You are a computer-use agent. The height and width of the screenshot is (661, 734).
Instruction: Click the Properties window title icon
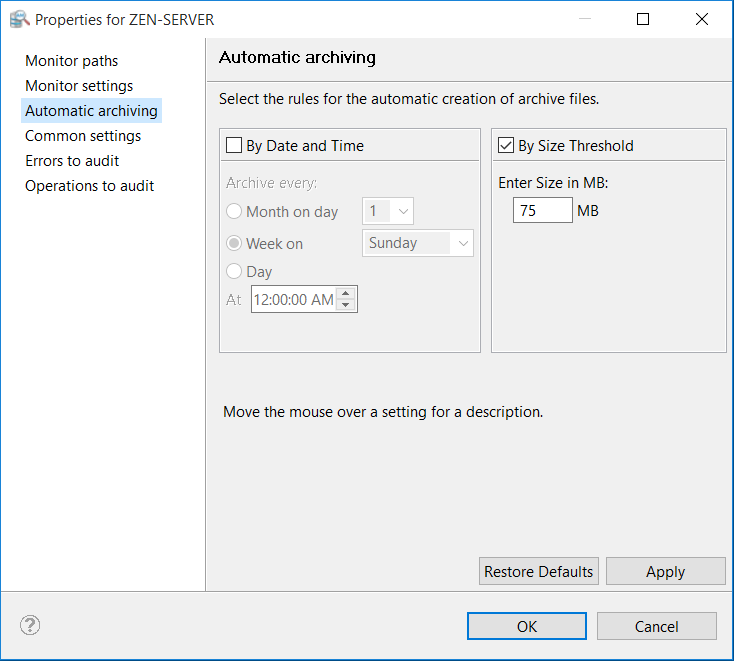[19, 19]
